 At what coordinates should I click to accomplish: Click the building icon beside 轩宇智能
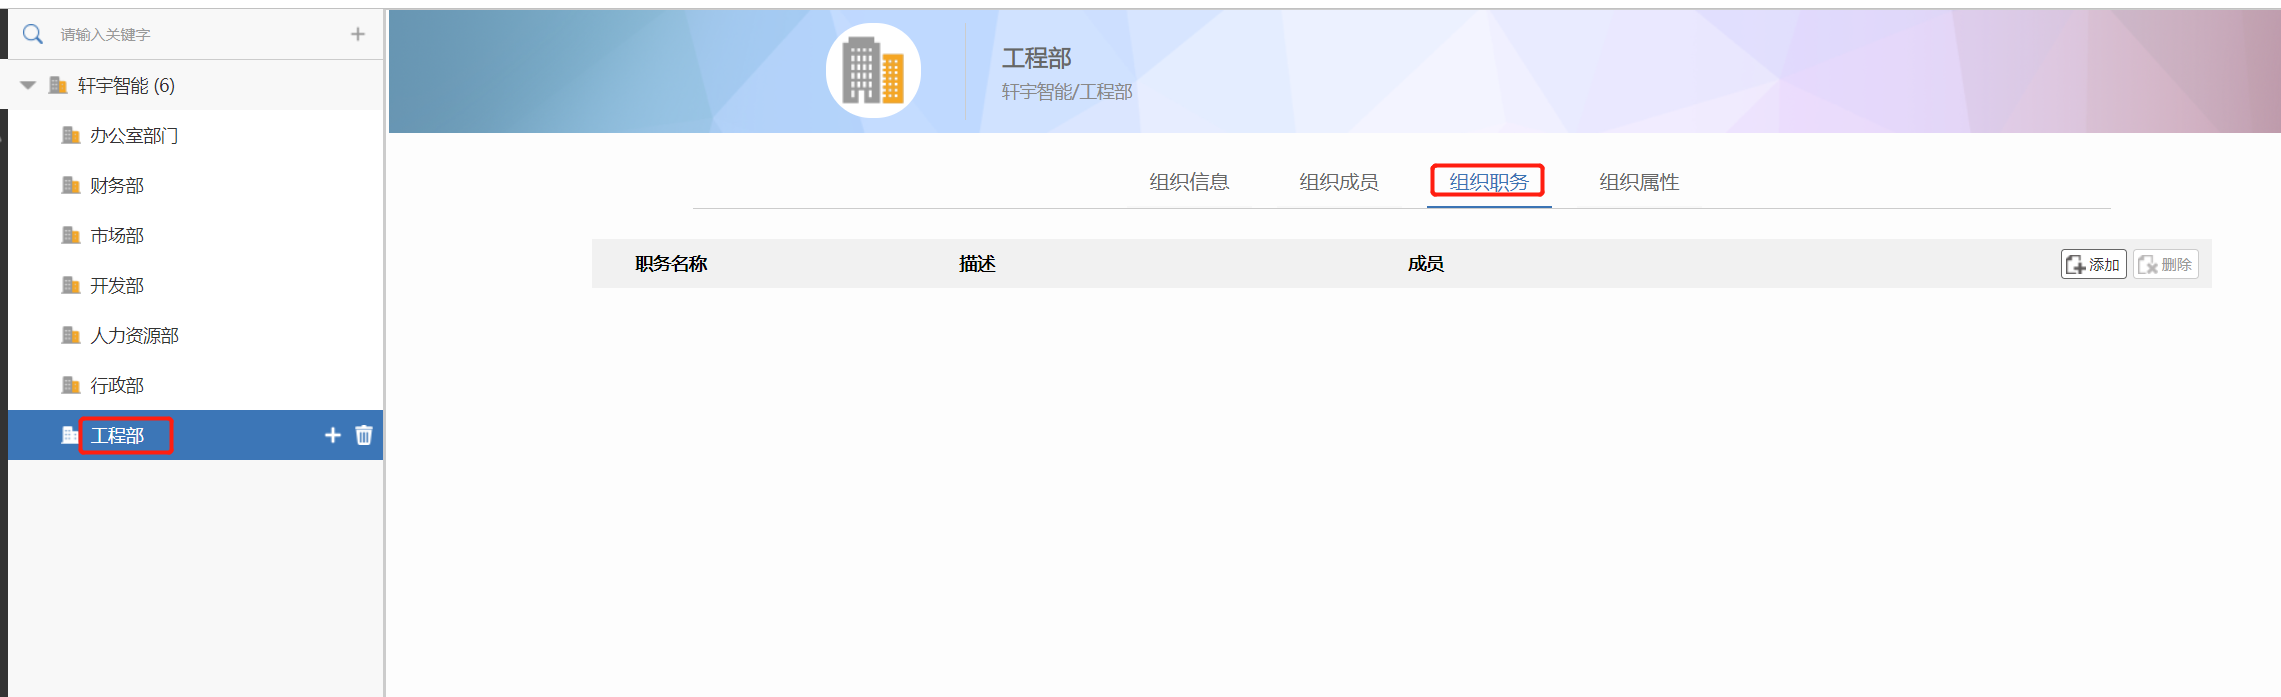point(59,85)
